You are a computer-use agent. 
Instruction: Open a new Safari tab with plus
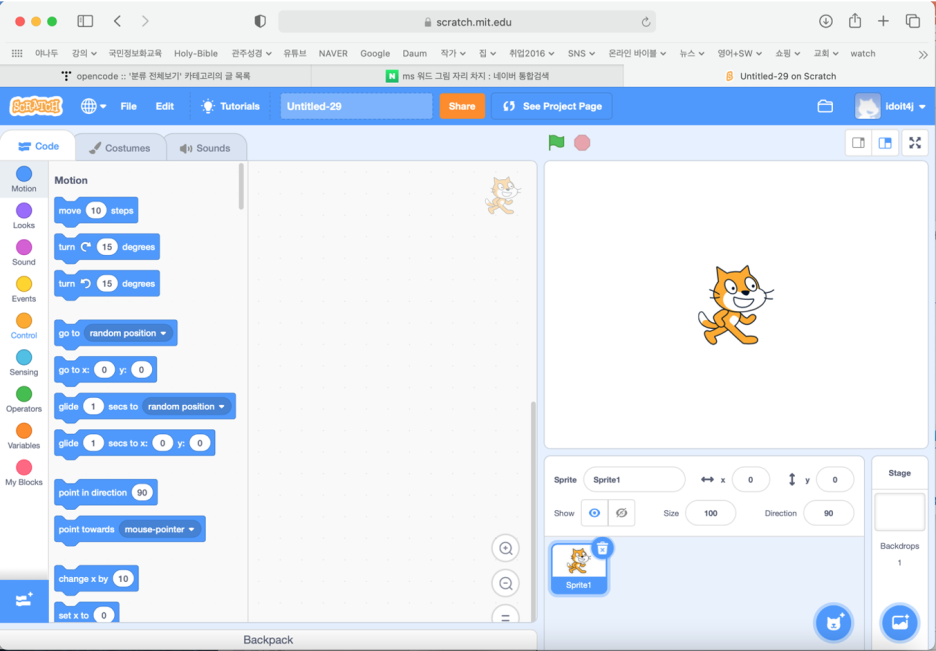pos(883,21)
